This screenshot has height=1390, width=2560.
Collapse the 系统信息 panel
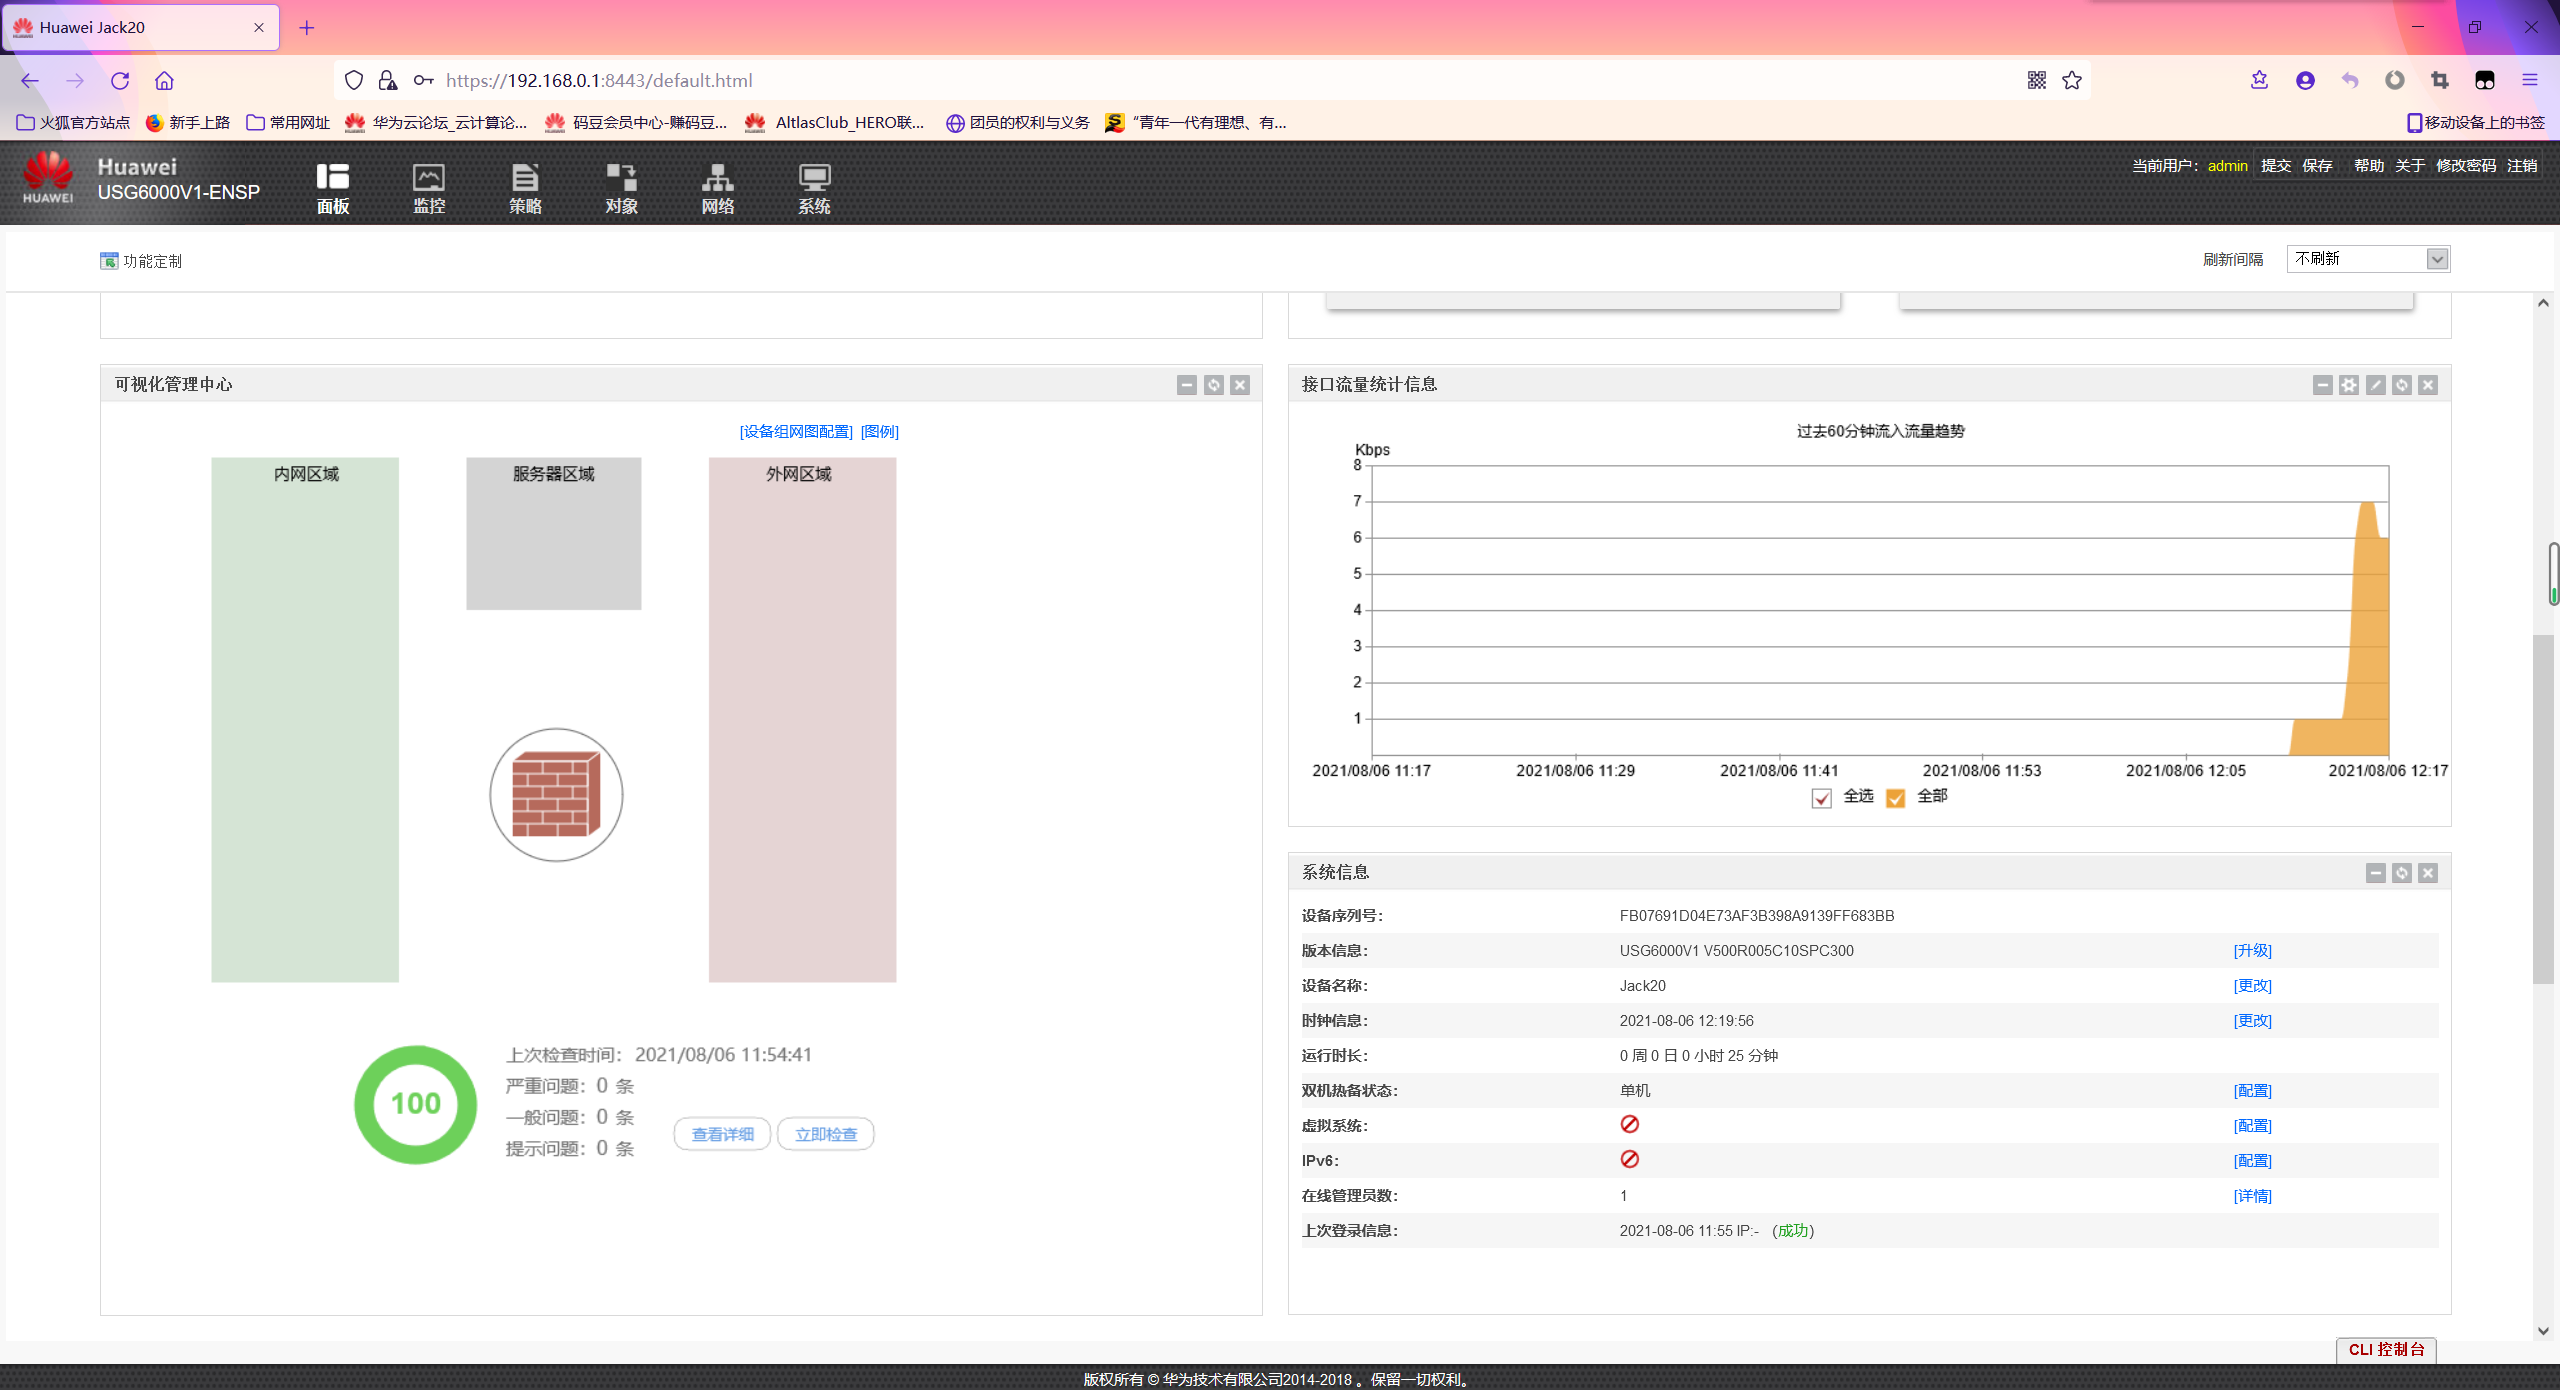(2376, 873)
